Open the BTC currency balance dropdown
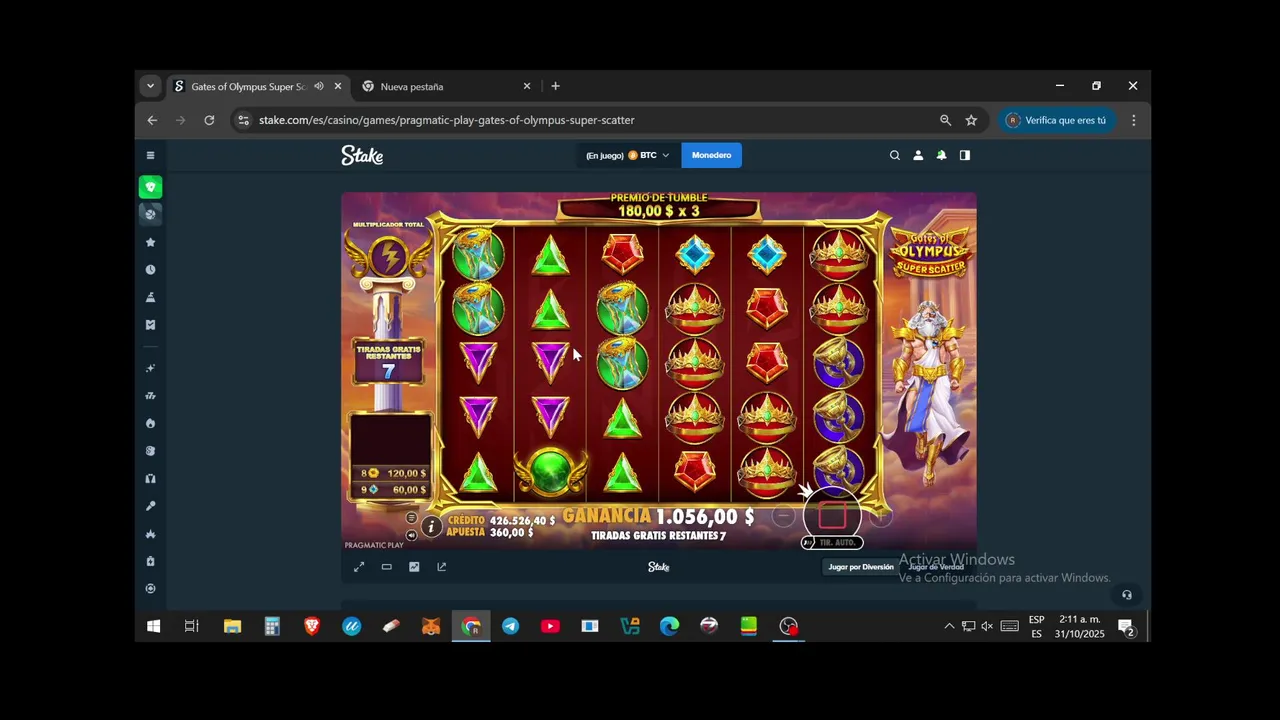The height and width of the screenshot is (720, 1280). click(x=628, y=155)
